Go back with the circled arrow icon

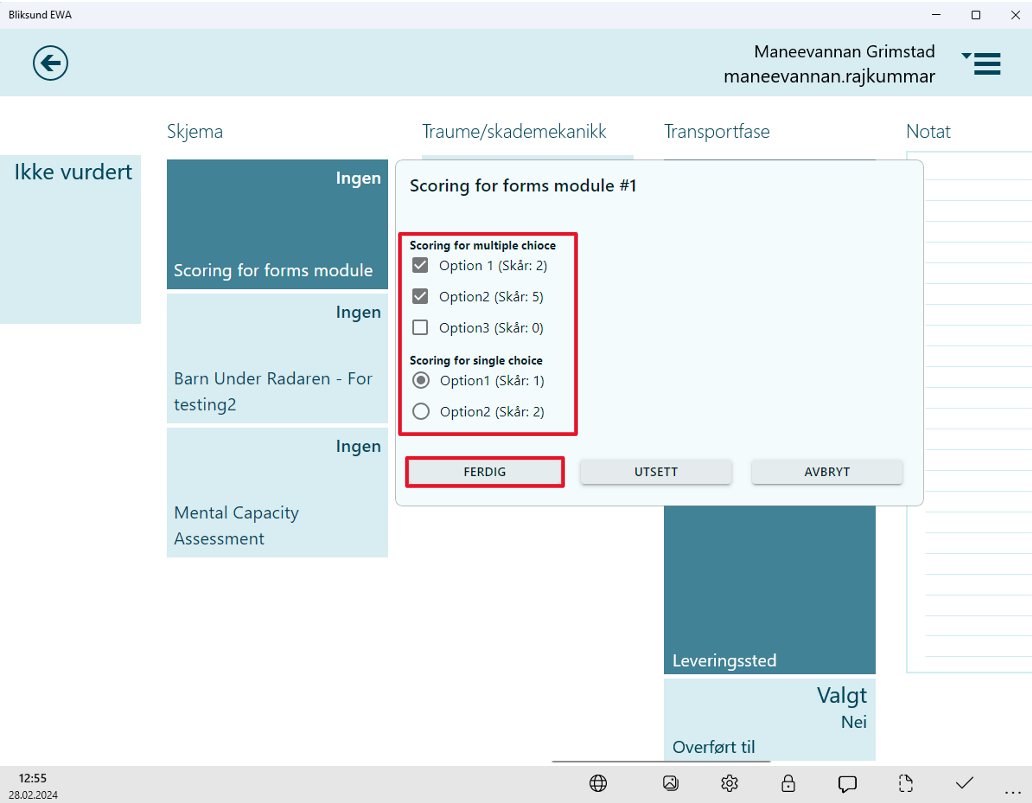pos(51,63)
